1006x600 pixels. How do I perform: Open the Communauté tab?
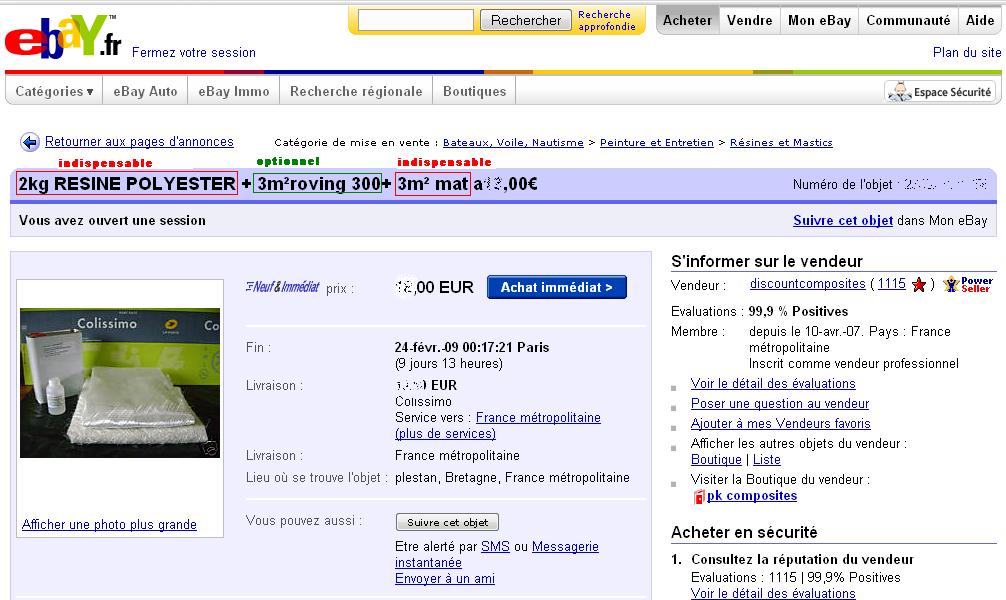coord(908,21)
